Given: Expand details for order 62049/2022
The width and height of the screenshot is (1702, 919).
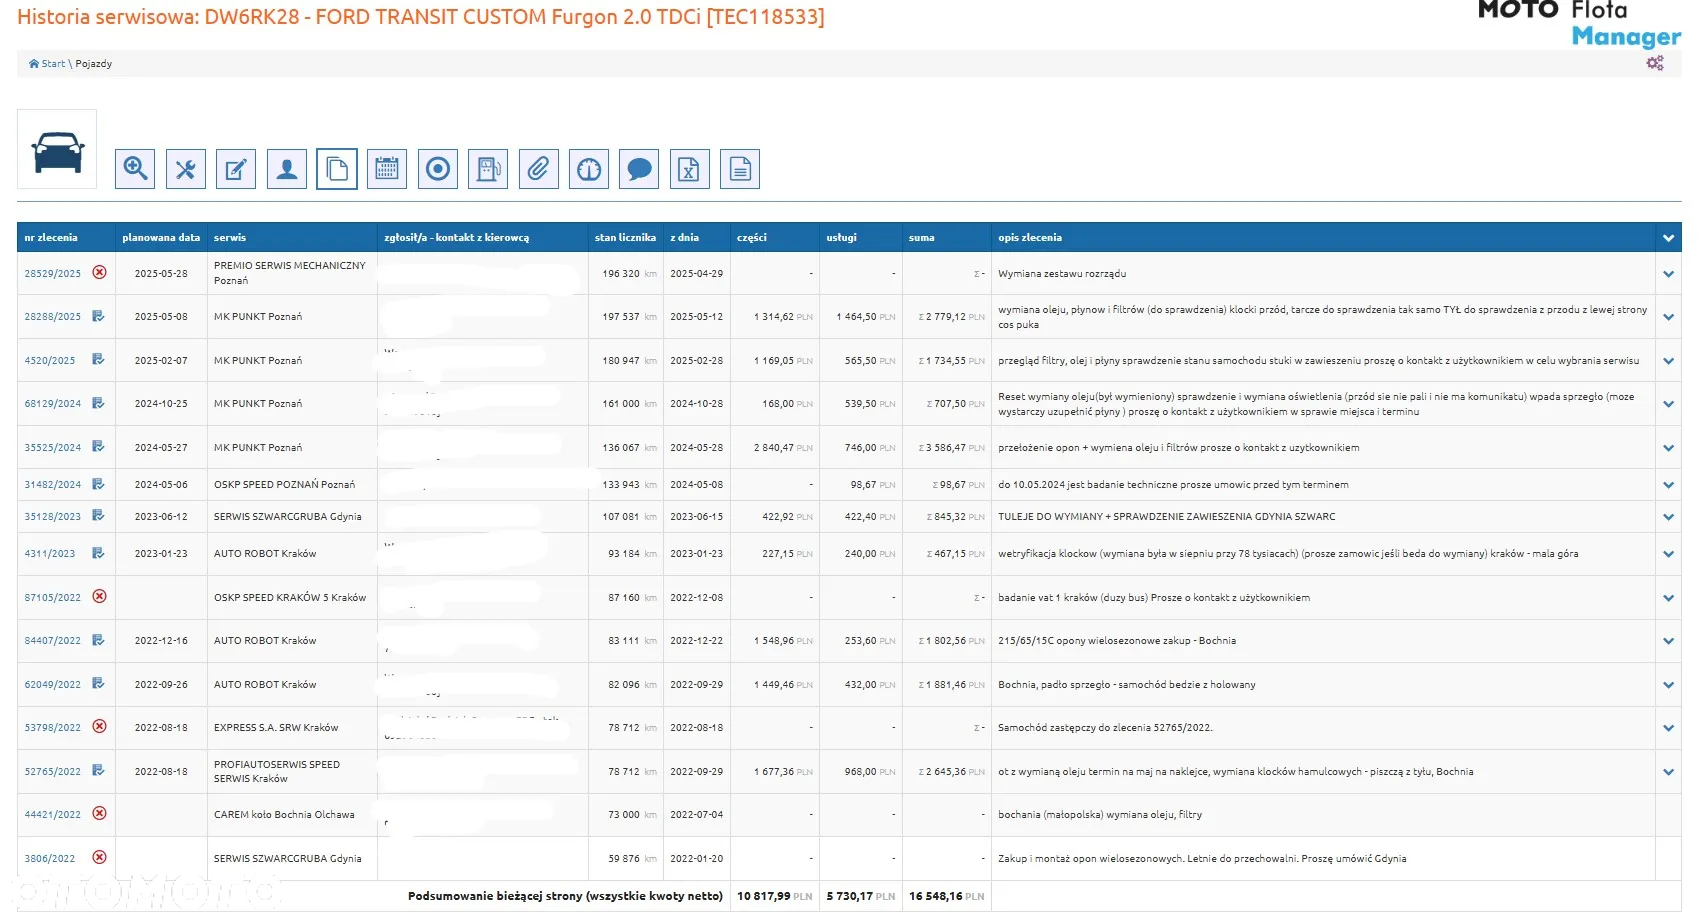Looking at the screenshot, I should pos(1668,685).
